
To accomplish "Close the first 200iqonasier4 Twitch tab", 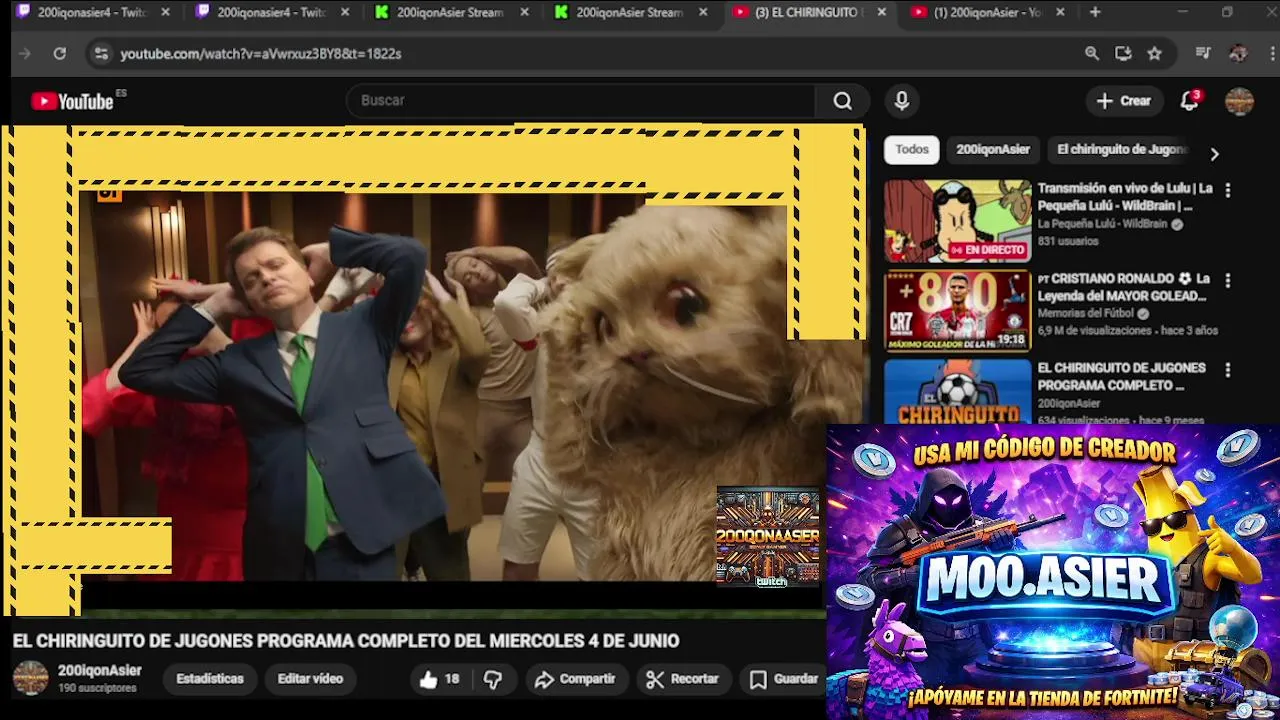I will click(166, 12).
